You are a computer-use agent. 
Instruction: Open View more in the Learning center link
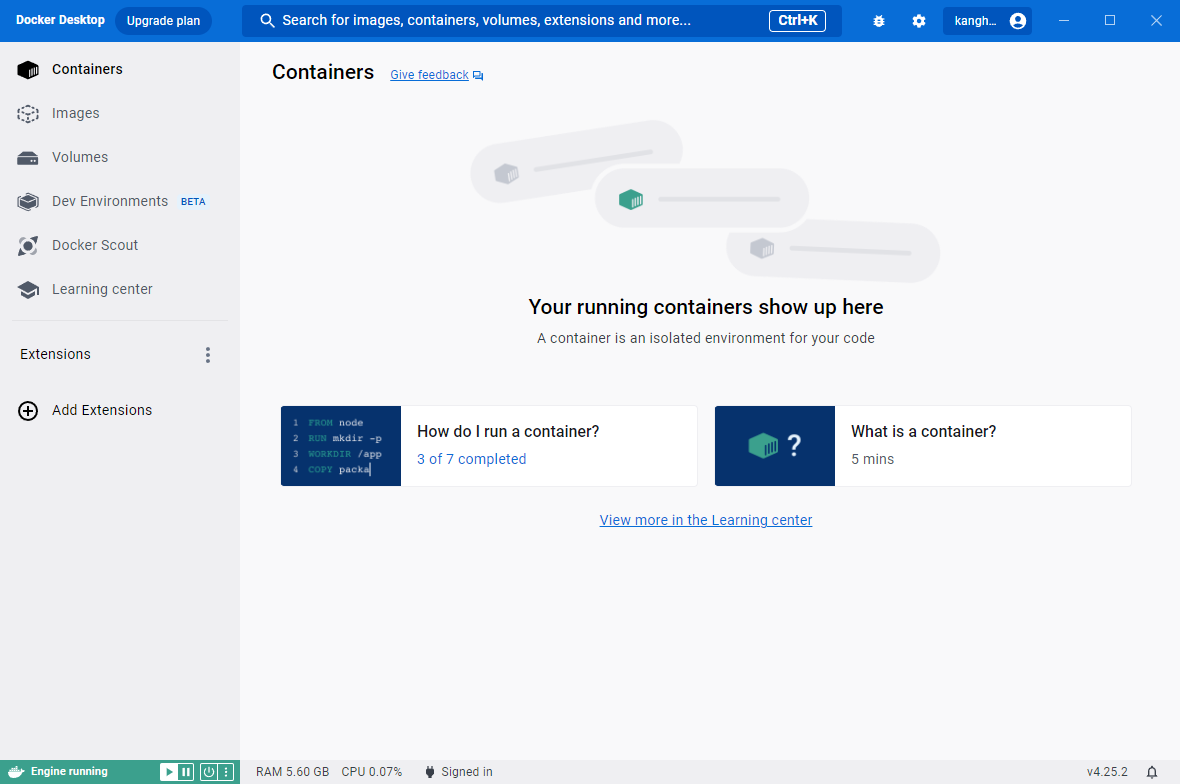(x=706, y=521)
